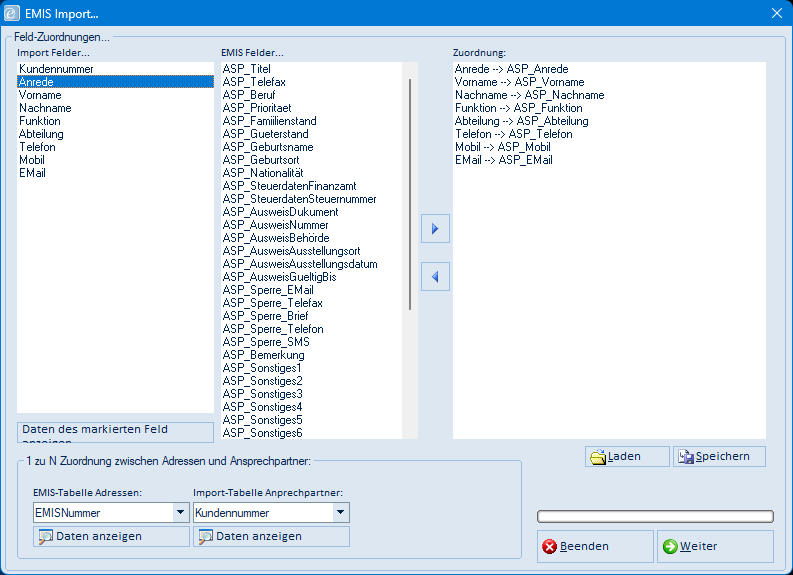Select Vorname in Import Felder list
Image resolution: width=793 pixels, height=575 pixels.
point(115,95)
